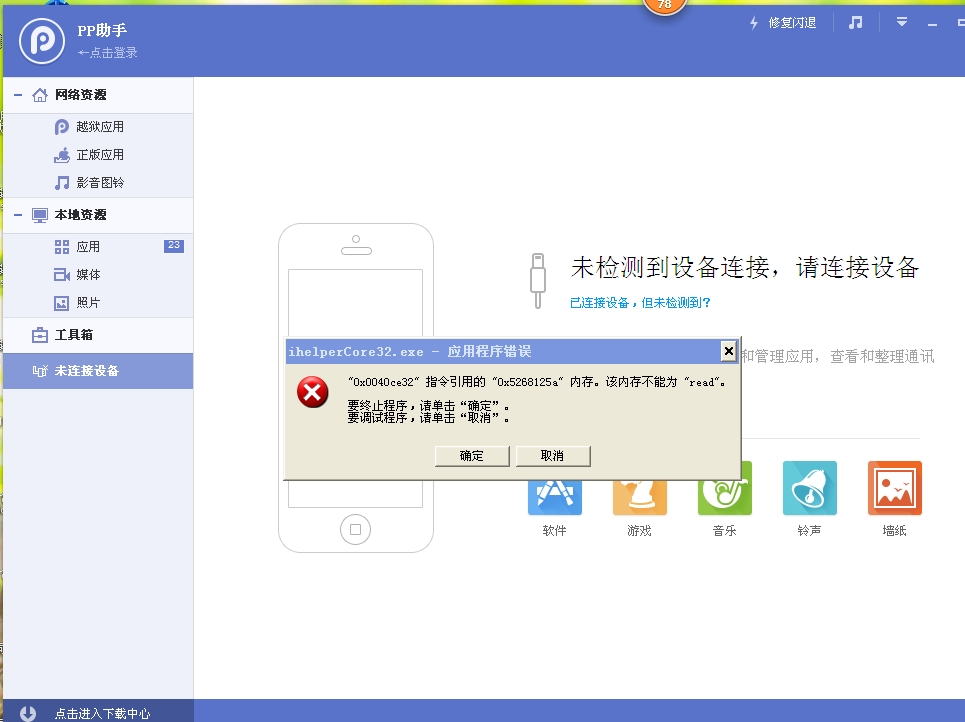Viewport: 965px width, 722px height.
Task: Select the 未连接设备 tab
Action: click(98, 371)
